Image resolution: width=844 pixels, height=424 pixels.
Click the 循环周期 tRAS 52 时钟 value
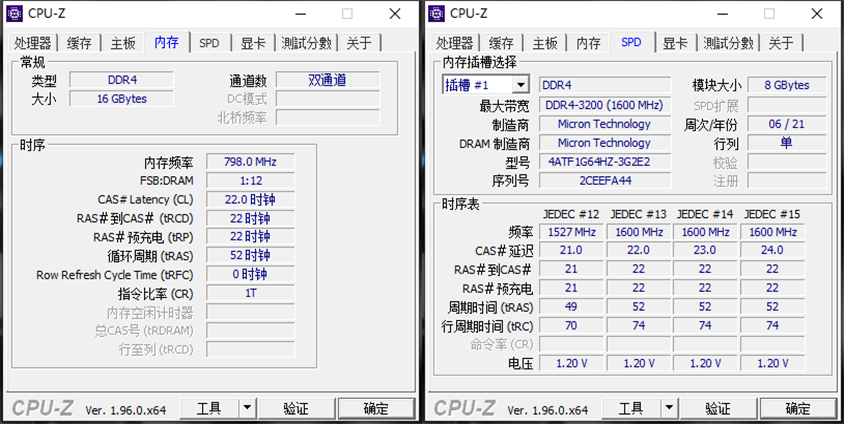tap(250, 256)
